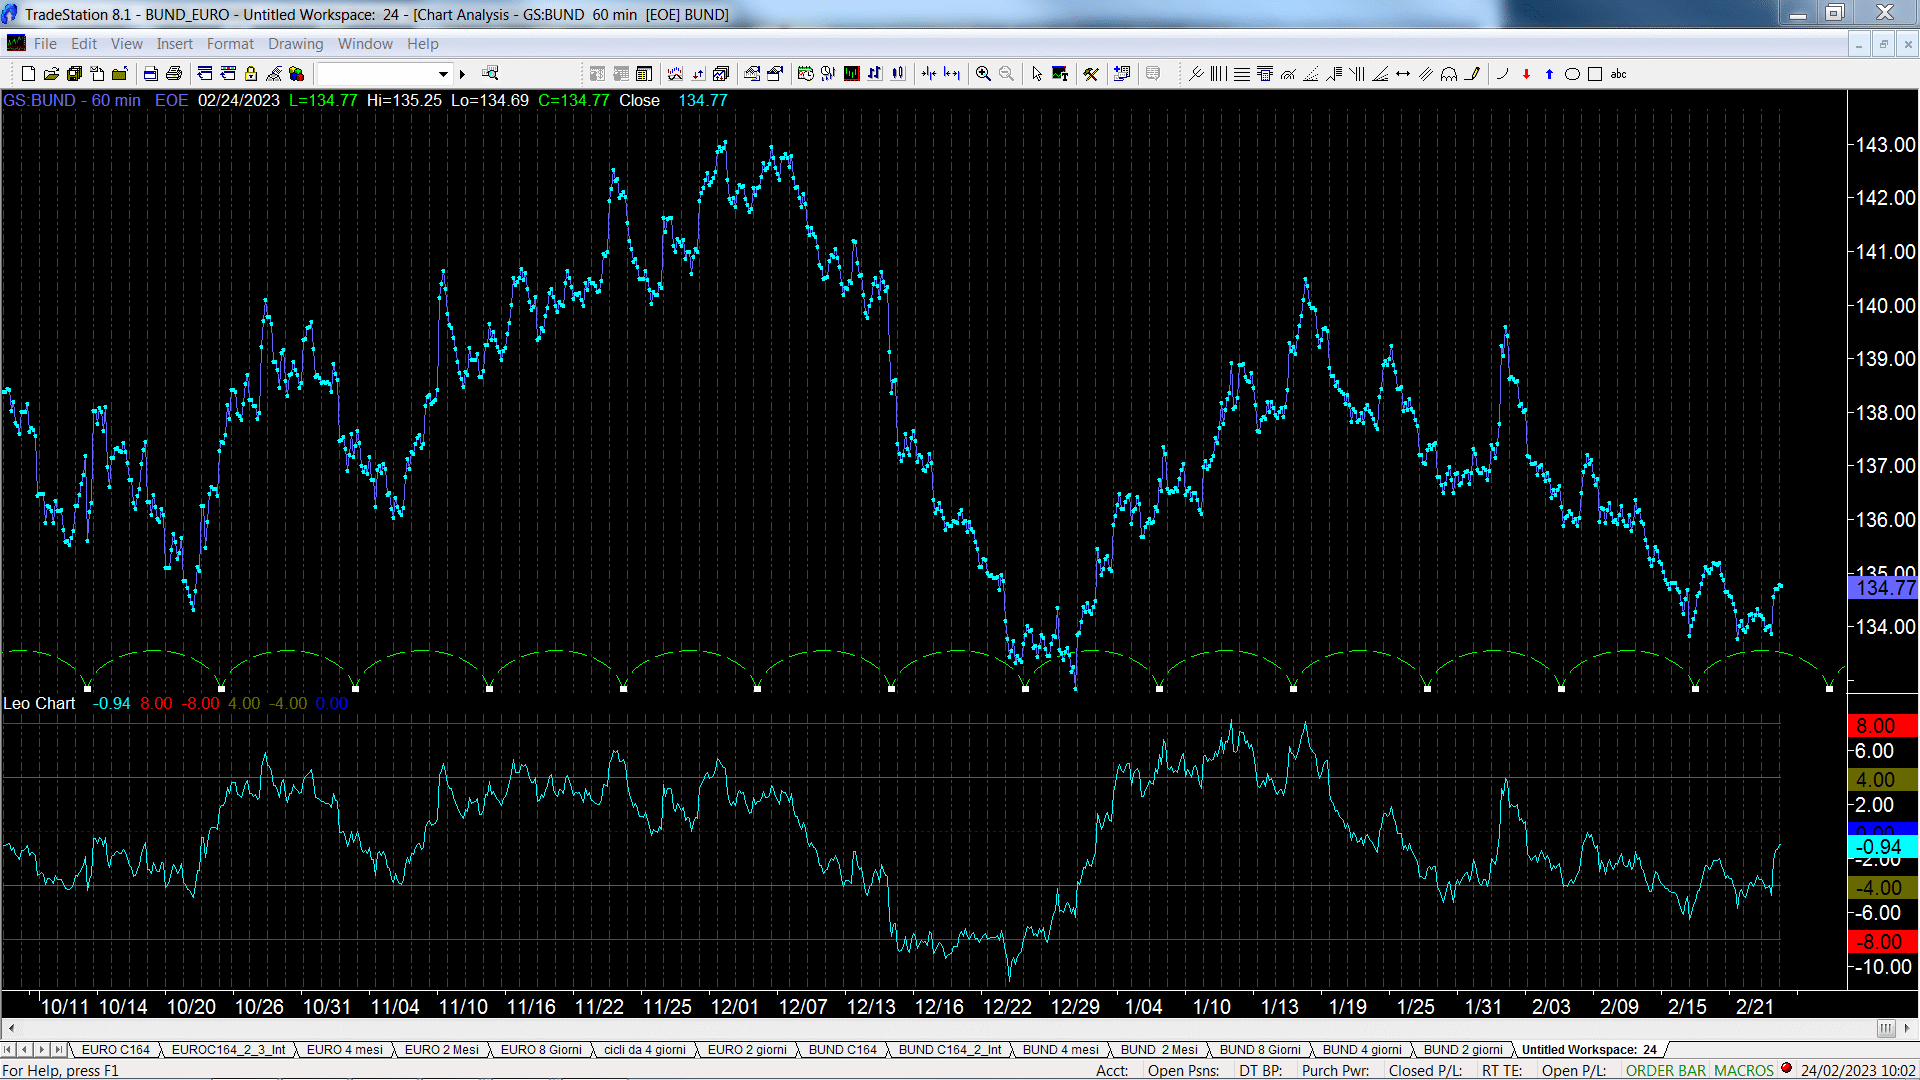Viewport: 1920px width, 1080px height.
Task: Click MACROS in the status bar
Action: click(x=1744, y=1071)
